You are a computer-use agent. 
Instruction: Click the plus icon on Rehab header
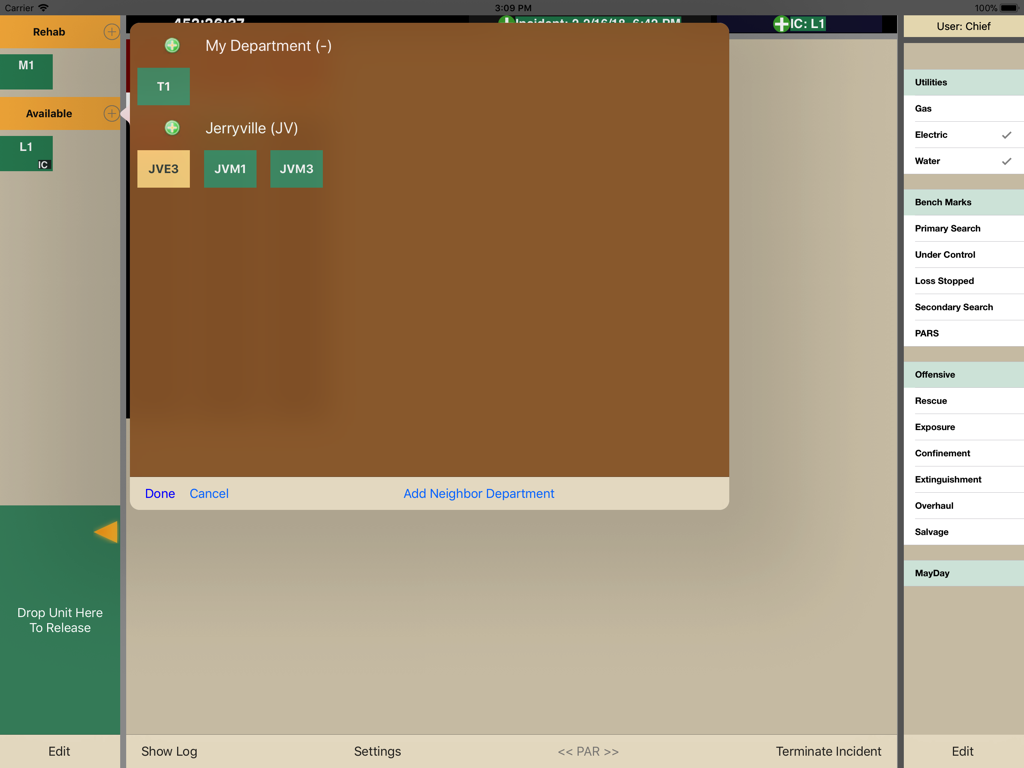(x=111, y=32)
